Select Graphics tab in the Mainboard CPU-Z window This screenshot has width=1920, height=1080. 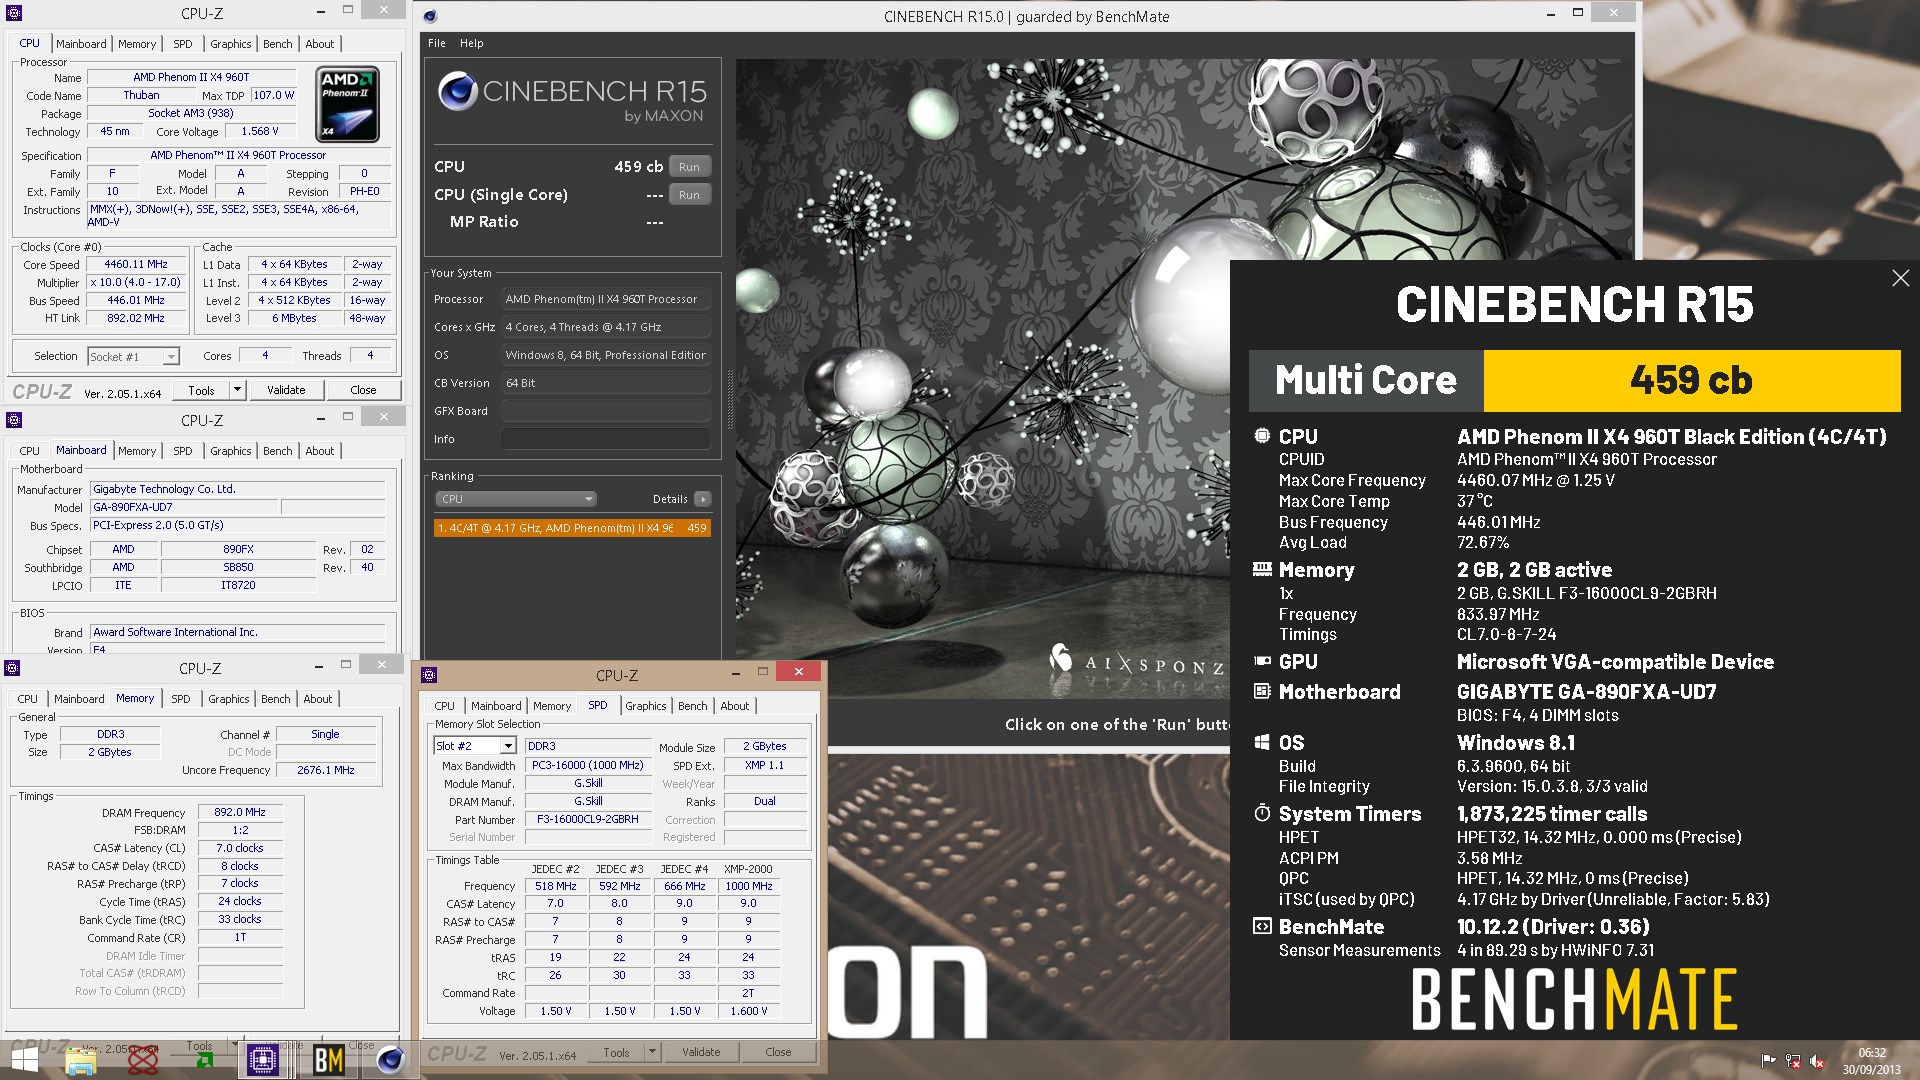point(230,451)
